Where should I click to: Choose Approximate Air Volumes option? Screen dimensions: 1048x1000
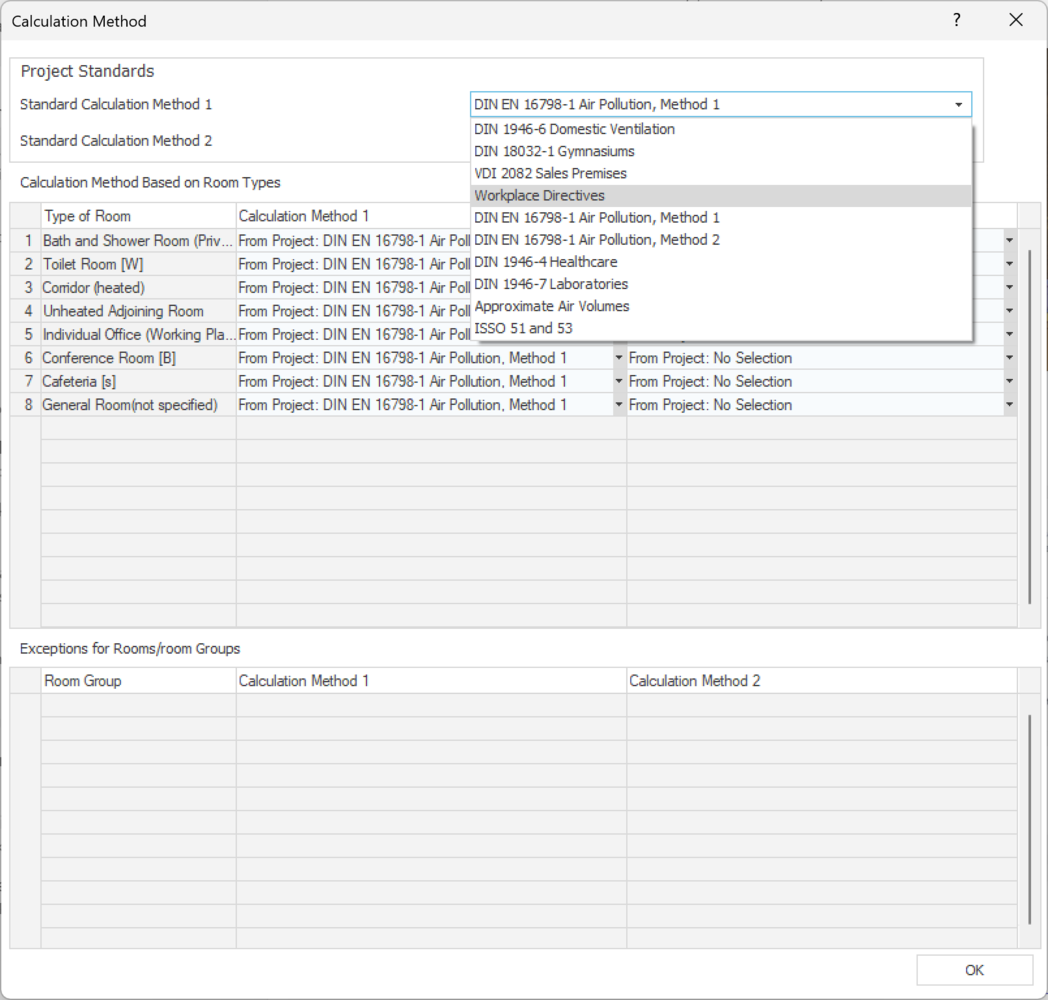pyautogui.click(x=552, y=306)
